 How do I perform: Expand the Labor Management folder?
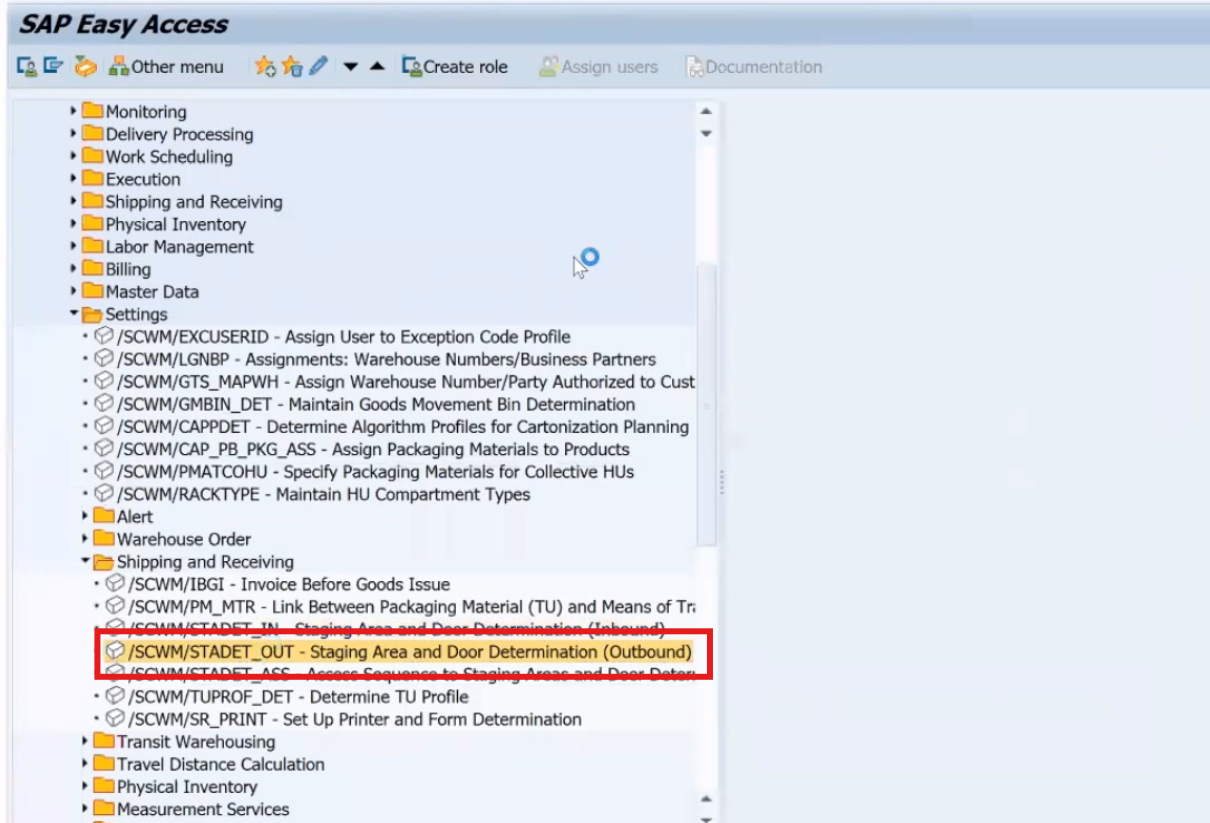point(74,247)
